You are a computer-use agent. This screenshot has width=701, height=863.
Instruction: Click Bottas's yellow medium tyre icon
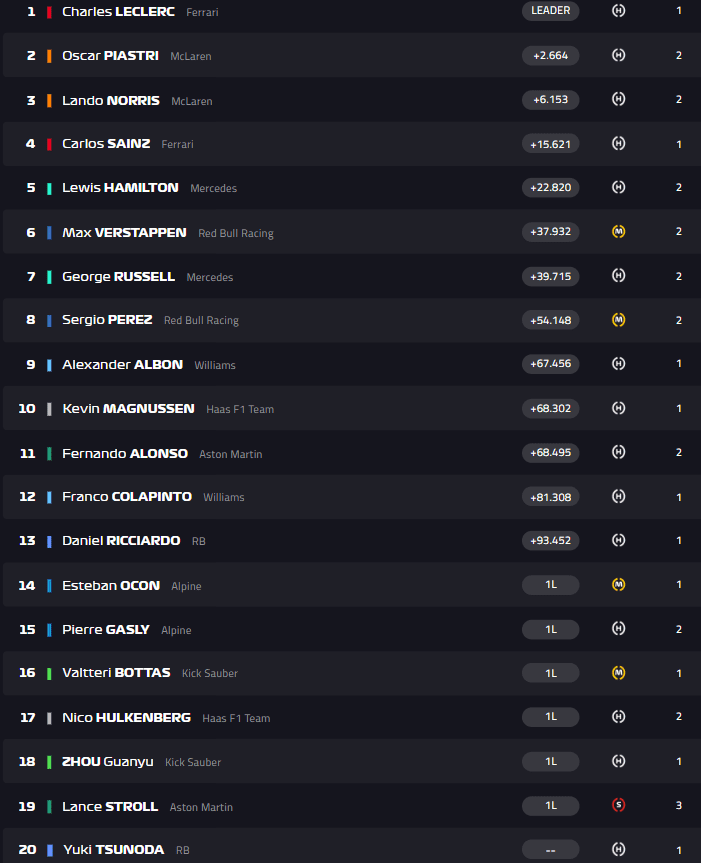coord(618,673)
